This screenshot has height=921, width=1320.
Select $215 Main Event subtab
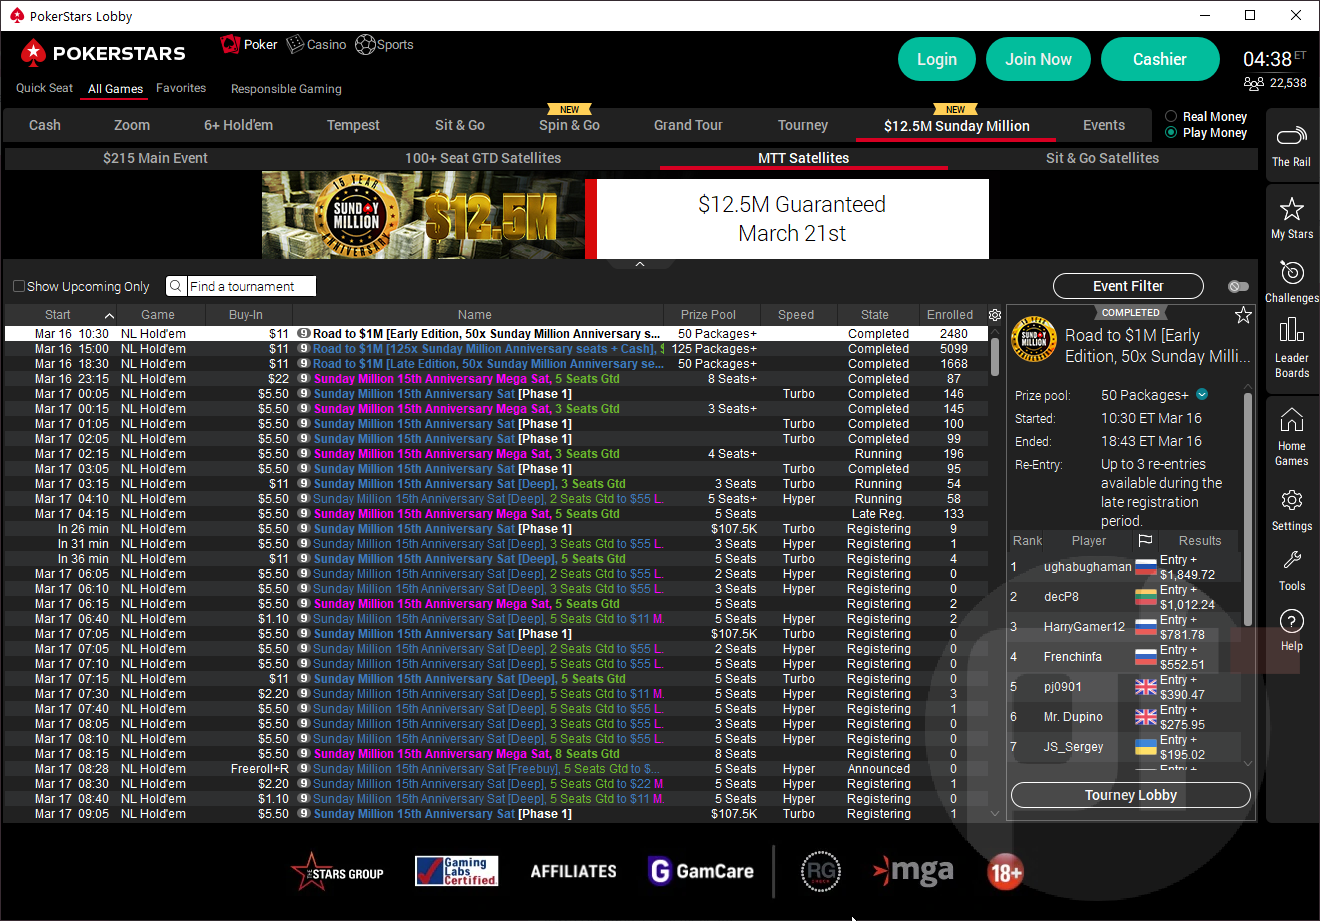[x=155, y=158]
